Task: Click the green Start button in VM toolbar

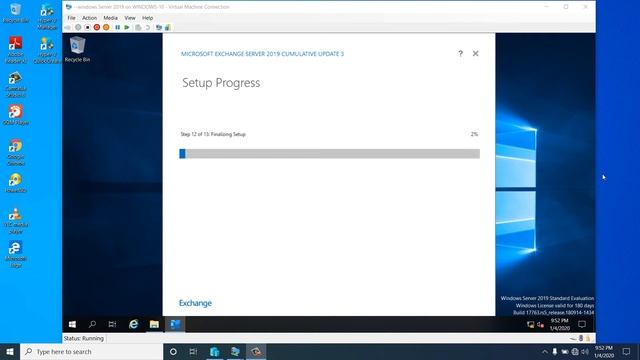Action: (127, 27)
